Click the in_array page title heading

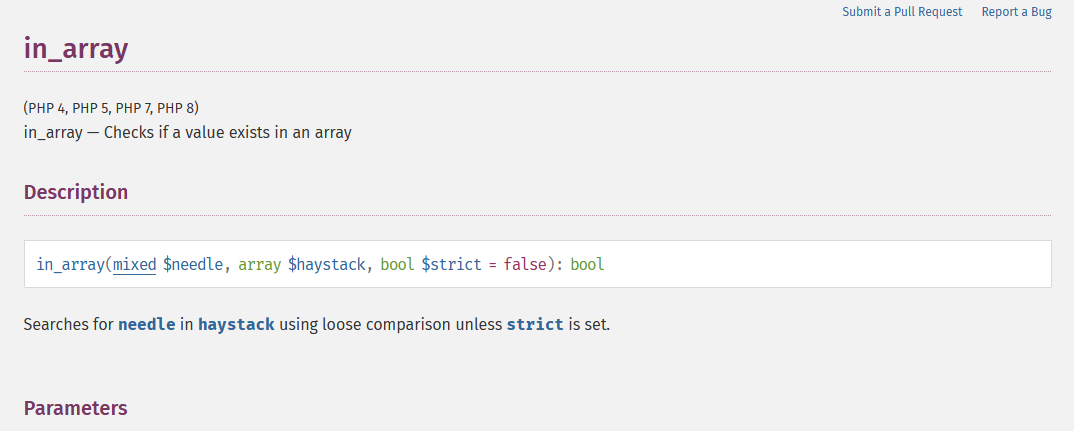pos(76,49)
